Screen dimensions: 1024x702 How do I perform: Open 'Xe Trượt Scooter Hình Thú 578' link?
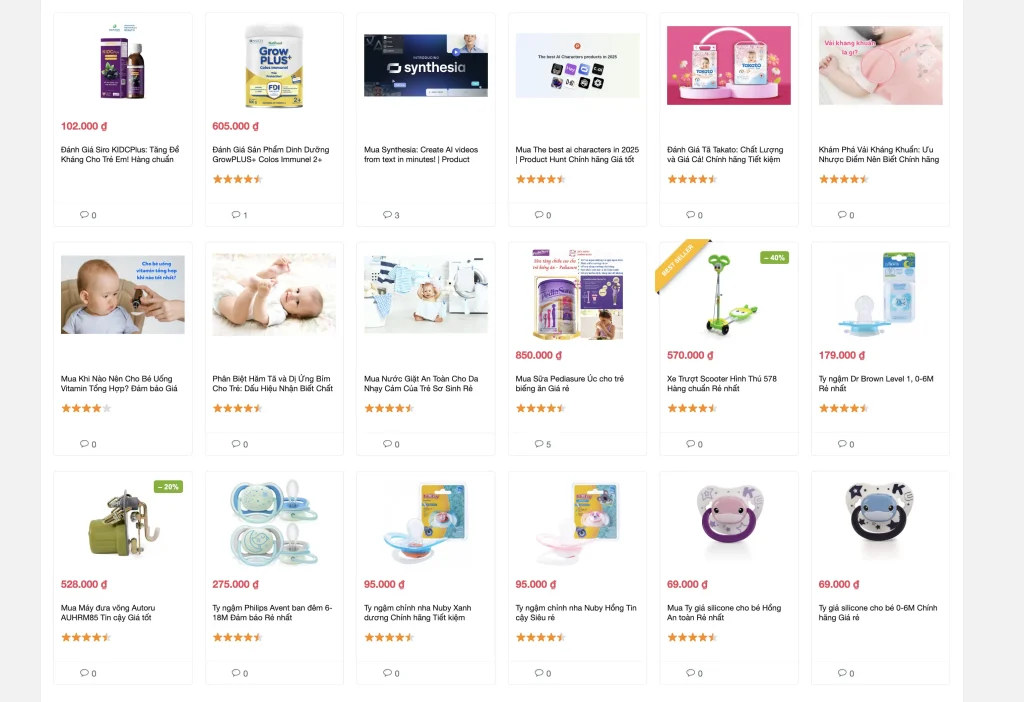tap(722, 383)
